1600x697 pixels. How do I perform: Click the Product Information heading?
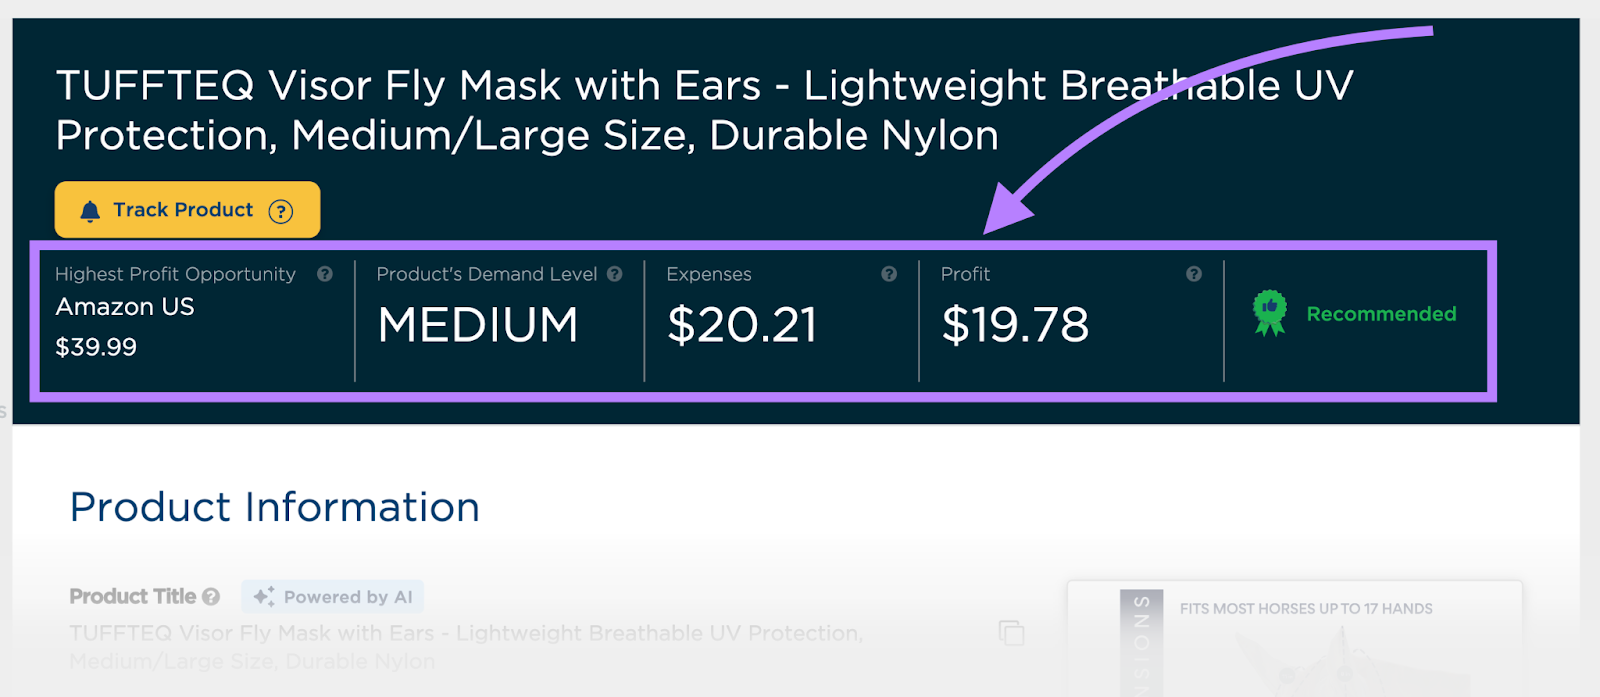pos(275,507)
